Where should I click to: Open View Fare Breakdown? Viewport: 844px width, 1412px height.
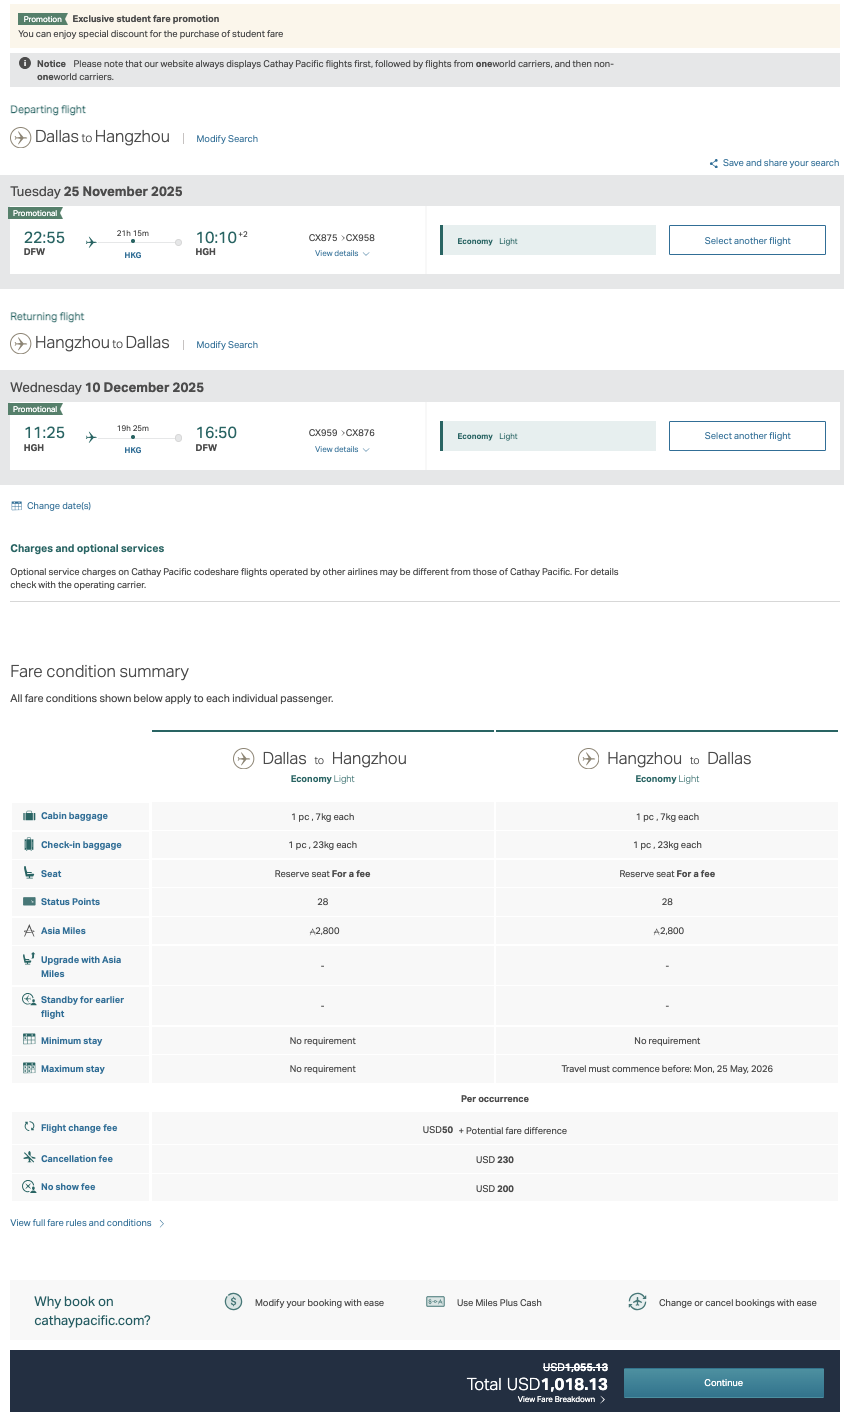(561, 1400)
